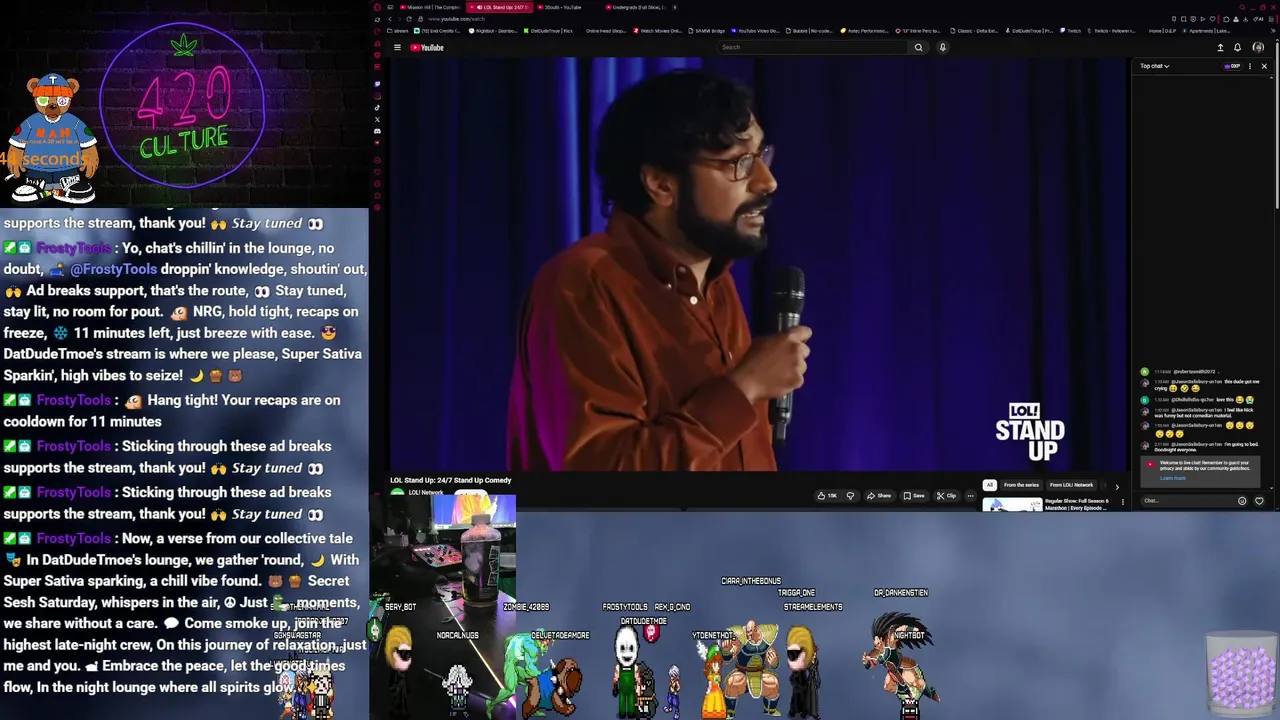This screenshot has width=1280, height=720.
Task: Switch to the Undergrads Full Show tab
Action: [x=636, y=7]
